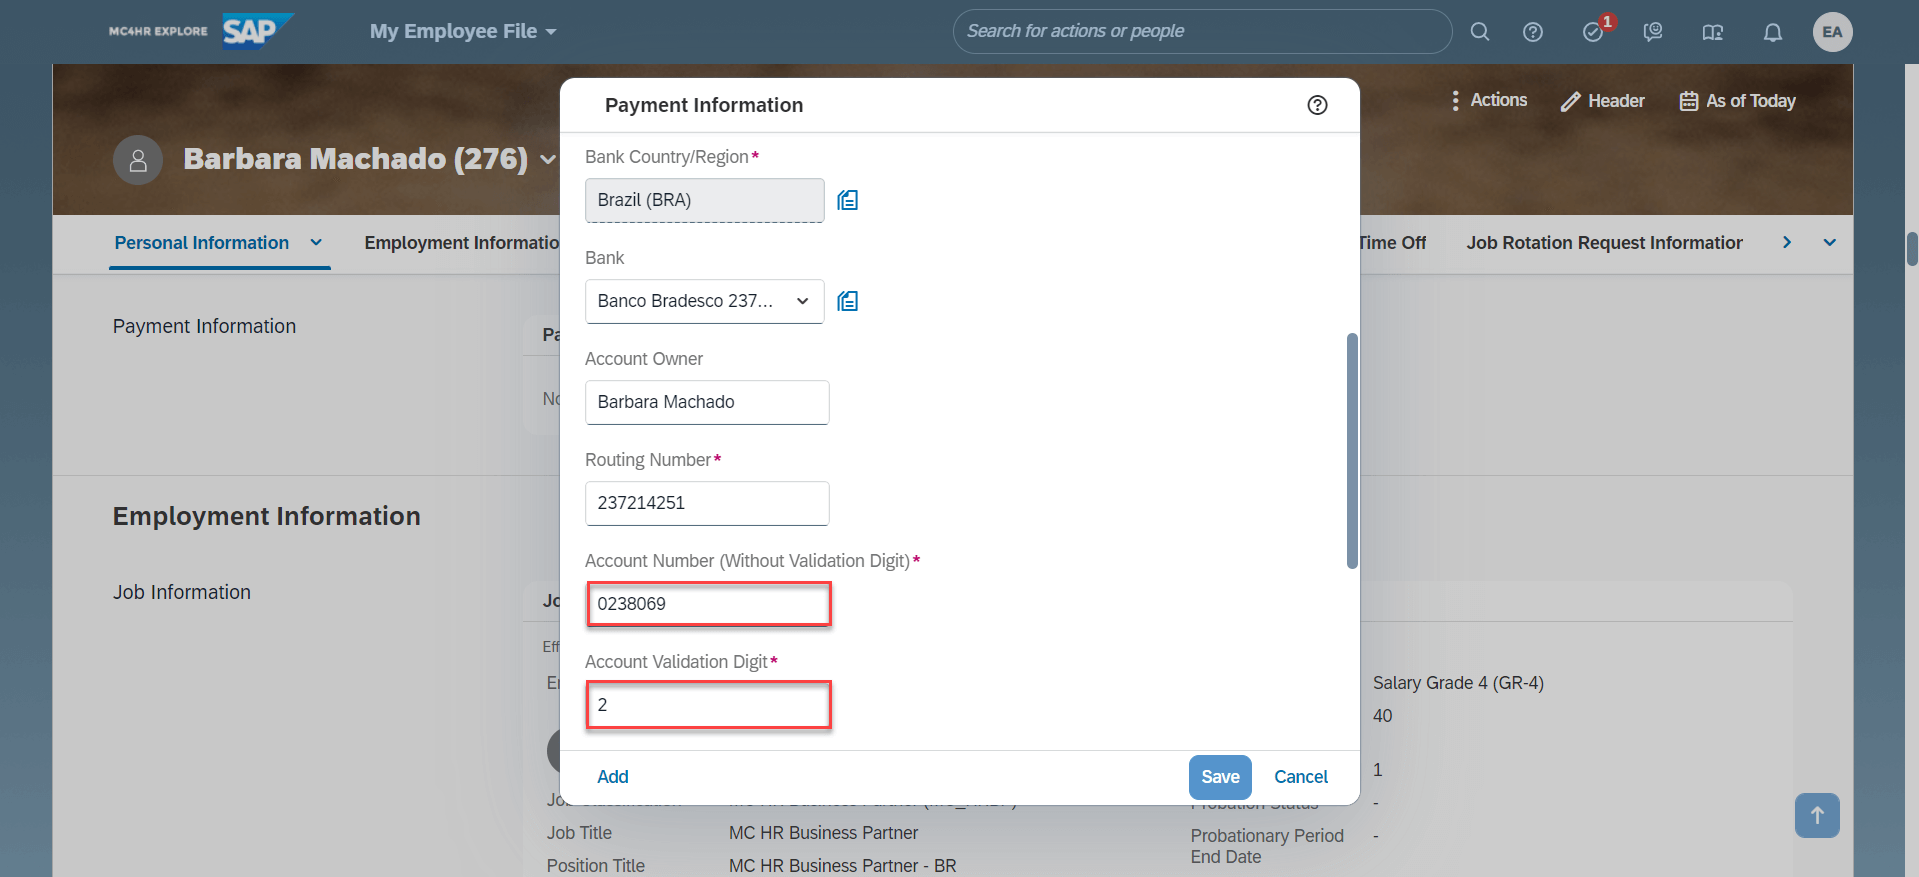Expand the Barbara Machado name chevron
The width and height of the screenshot is (1919, 877).
click(548, 159)
